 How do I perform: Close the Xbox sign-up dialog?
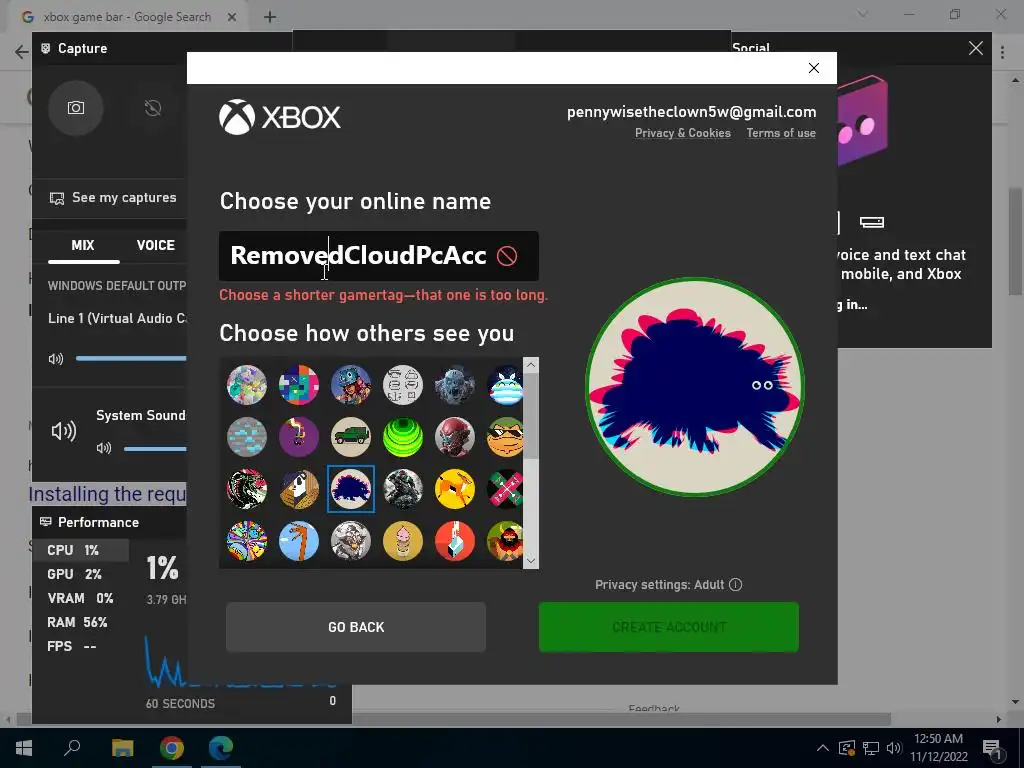click(x=814, y=68)
